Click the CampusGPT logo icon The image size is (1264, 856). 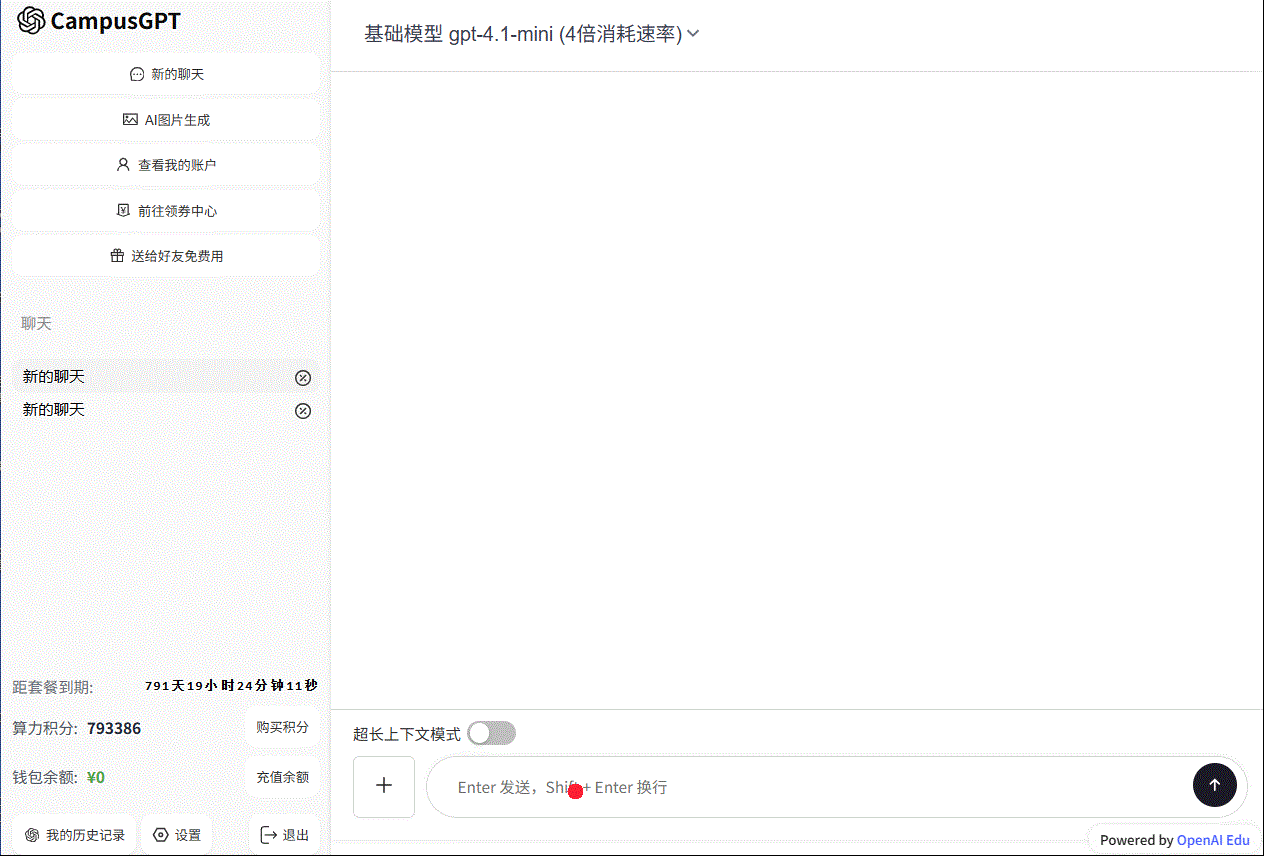(x=32, y=21)
